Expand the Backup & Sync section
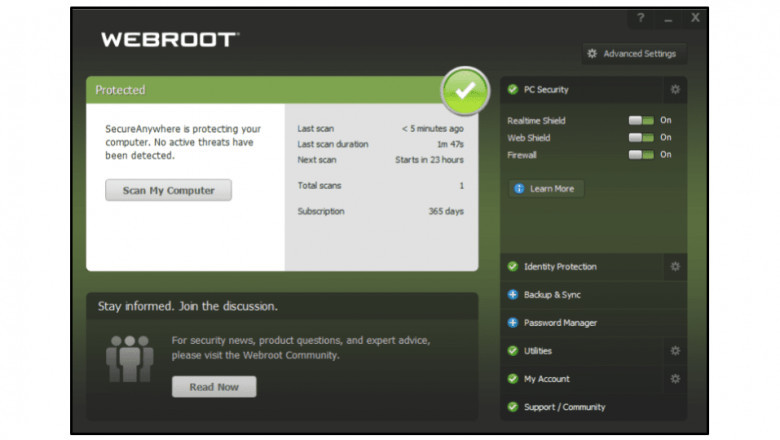Viewport: 780px width, 440px height. (551, 295)
